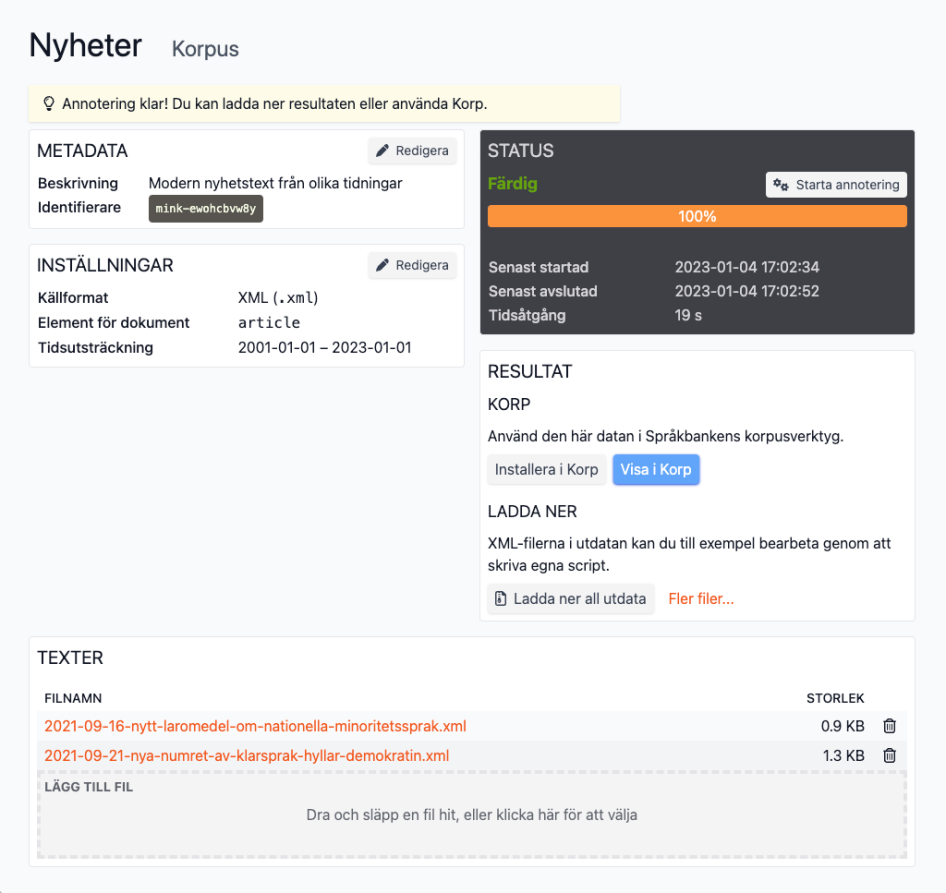The width and height of the screenshot is (946, 893).
Task: Download results with Ladda ner all utdata
Action: (571, 599)
